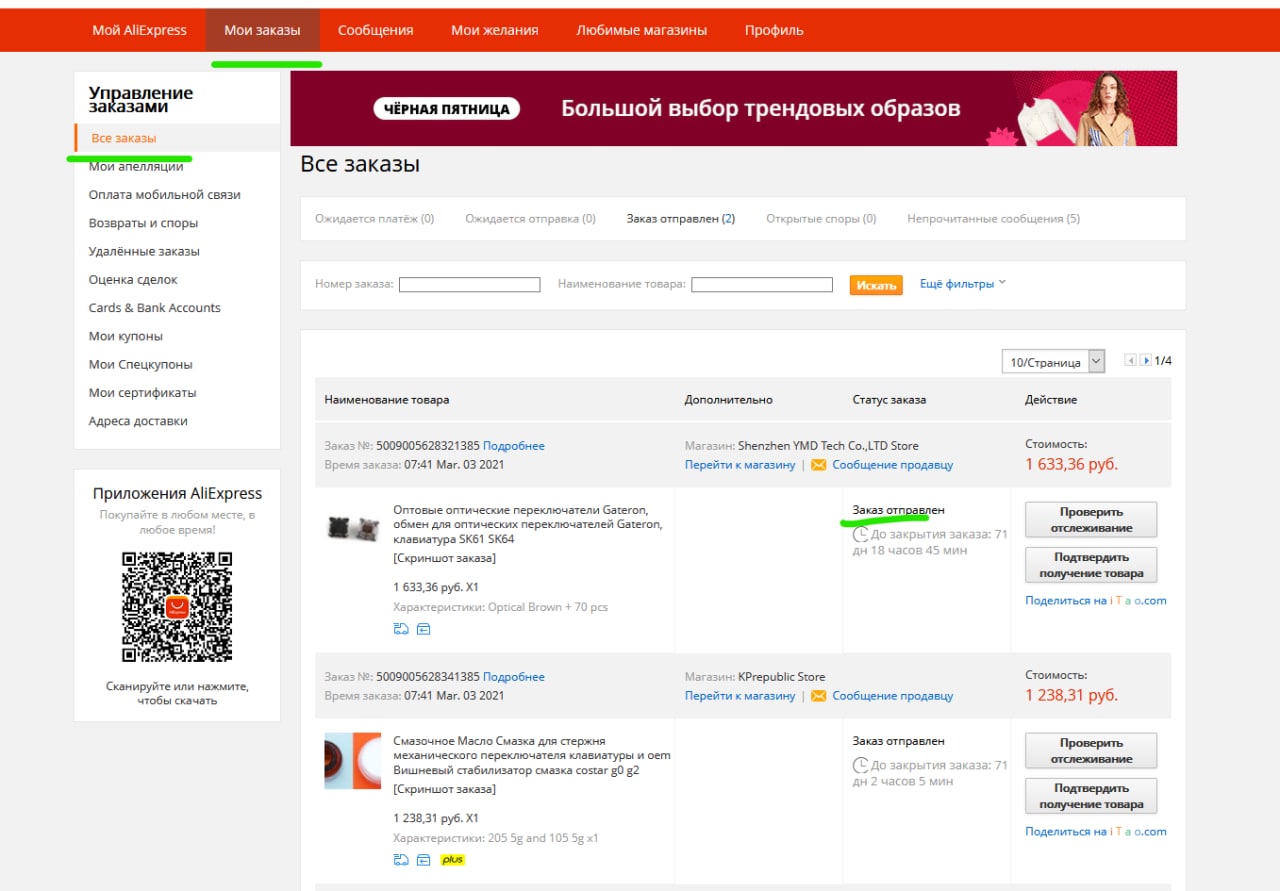
Task: Open Оценка сделок in sidebar
Action: tap(133, 280)
